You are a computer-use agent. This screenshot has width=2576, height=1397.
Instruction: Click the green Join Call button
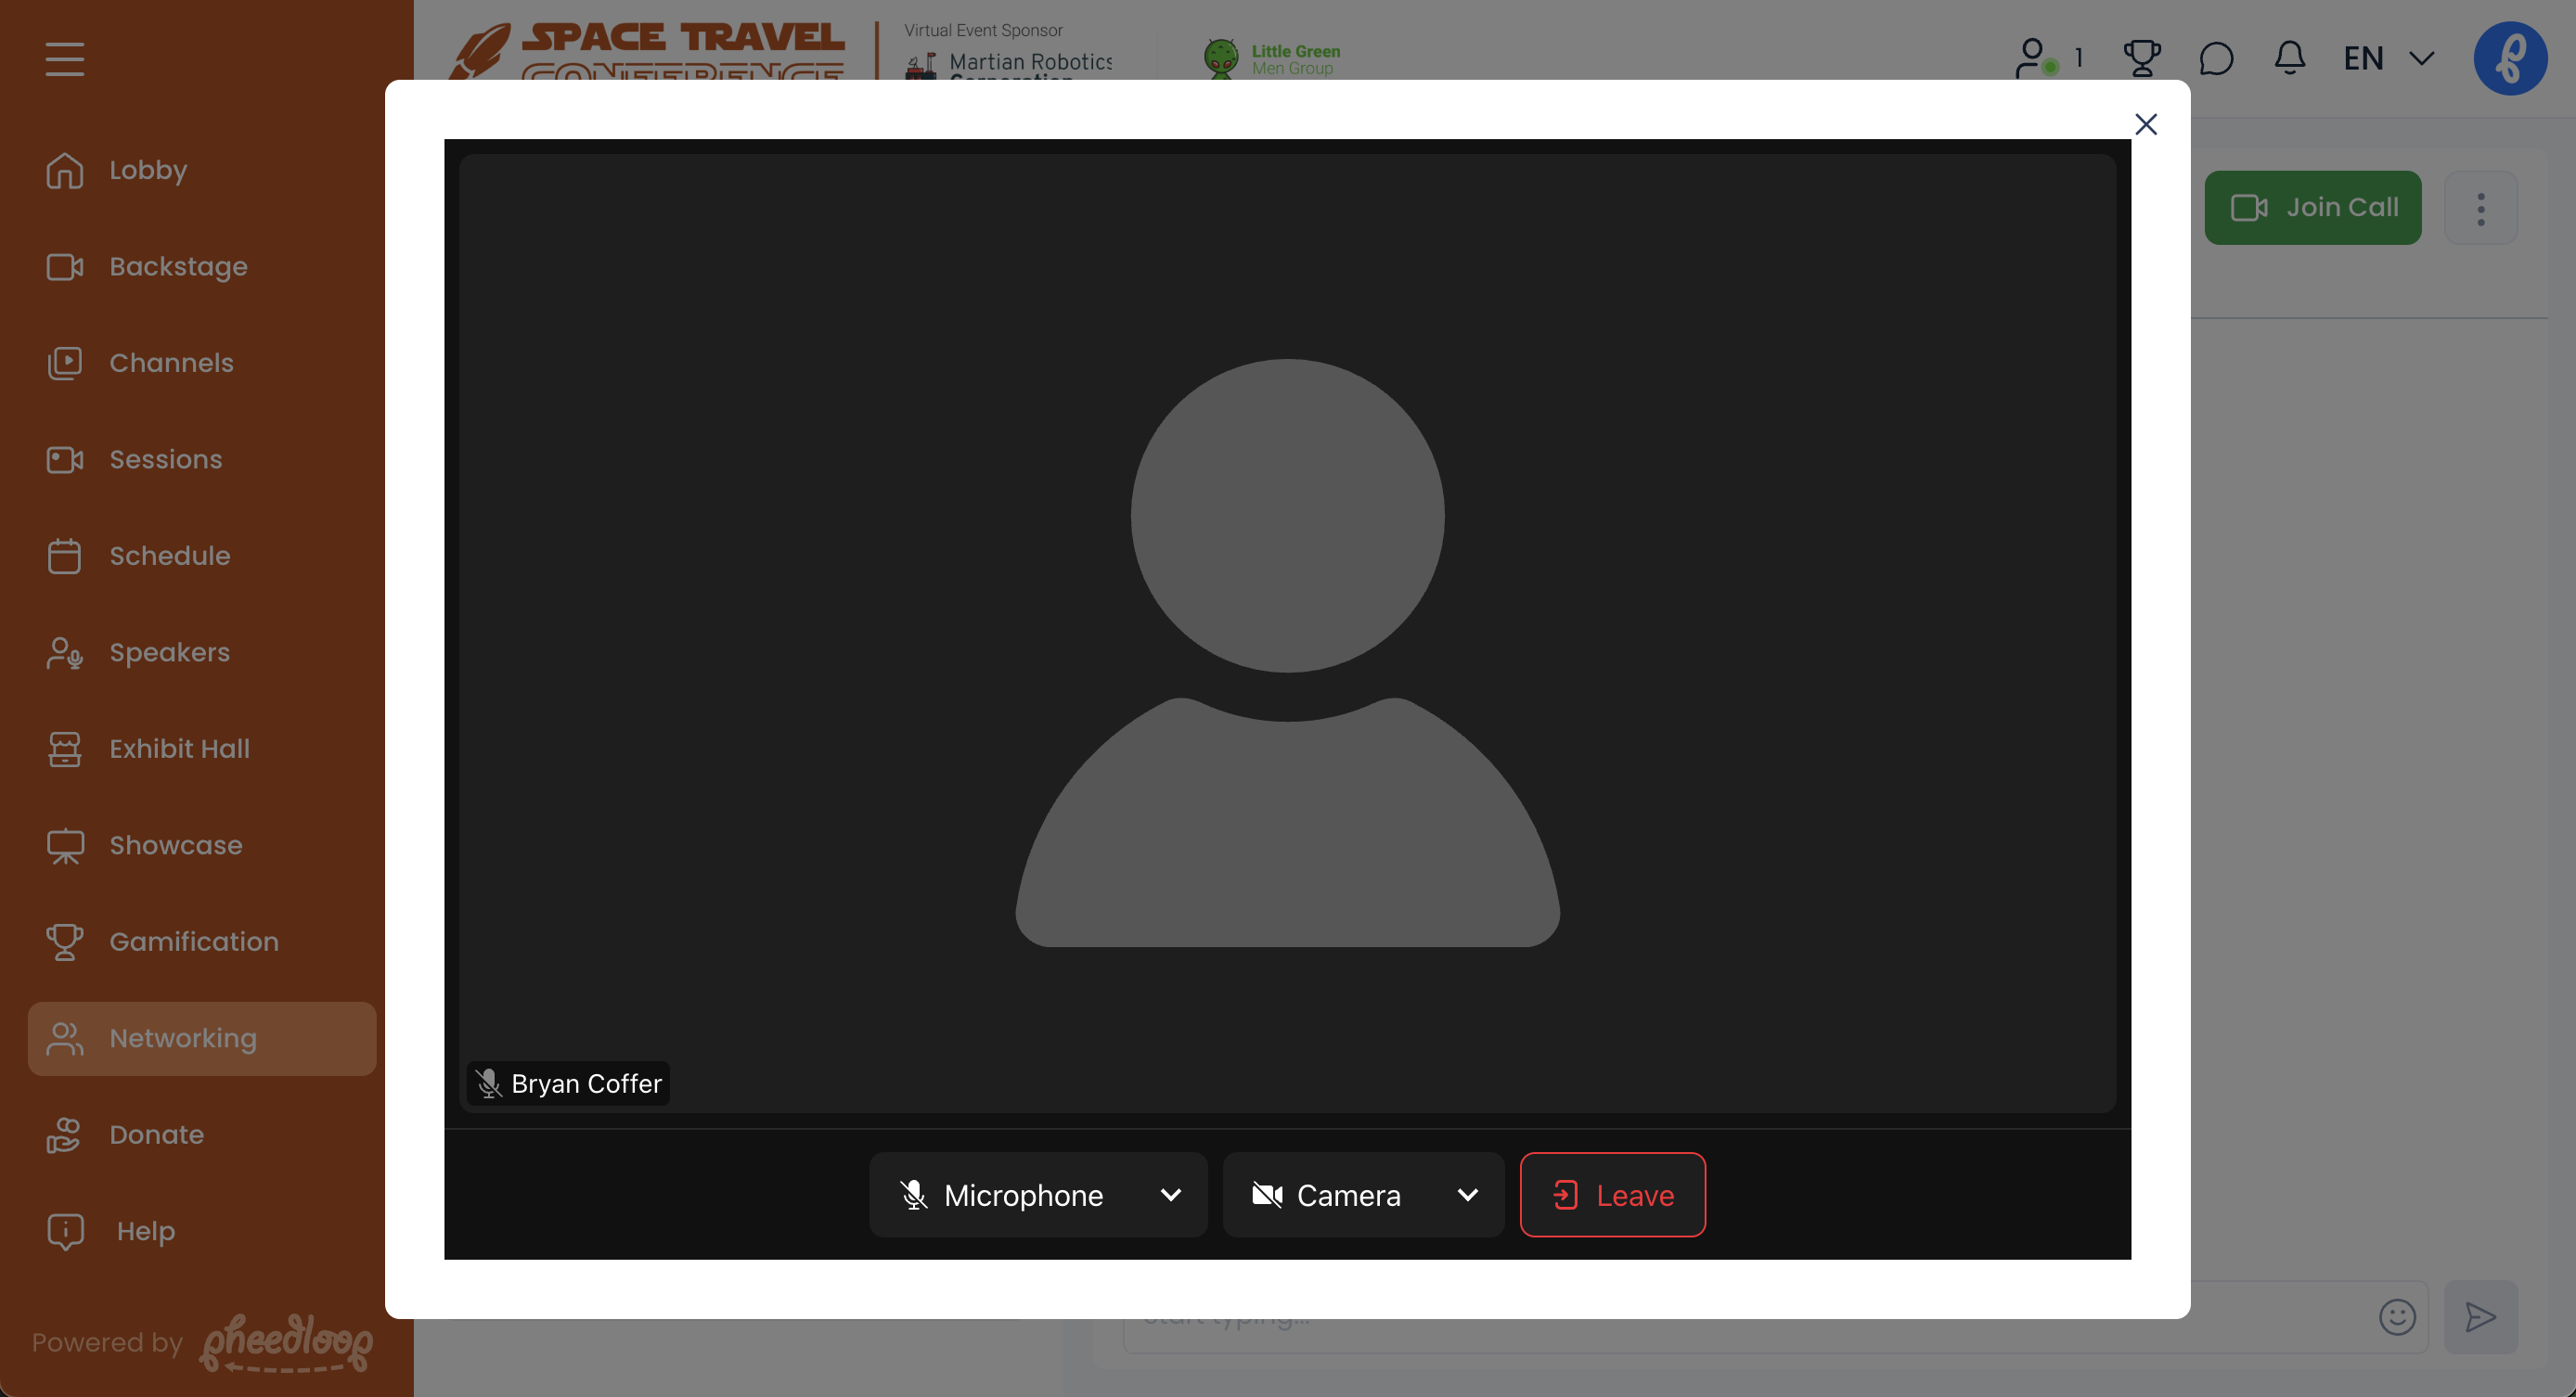2312,208
